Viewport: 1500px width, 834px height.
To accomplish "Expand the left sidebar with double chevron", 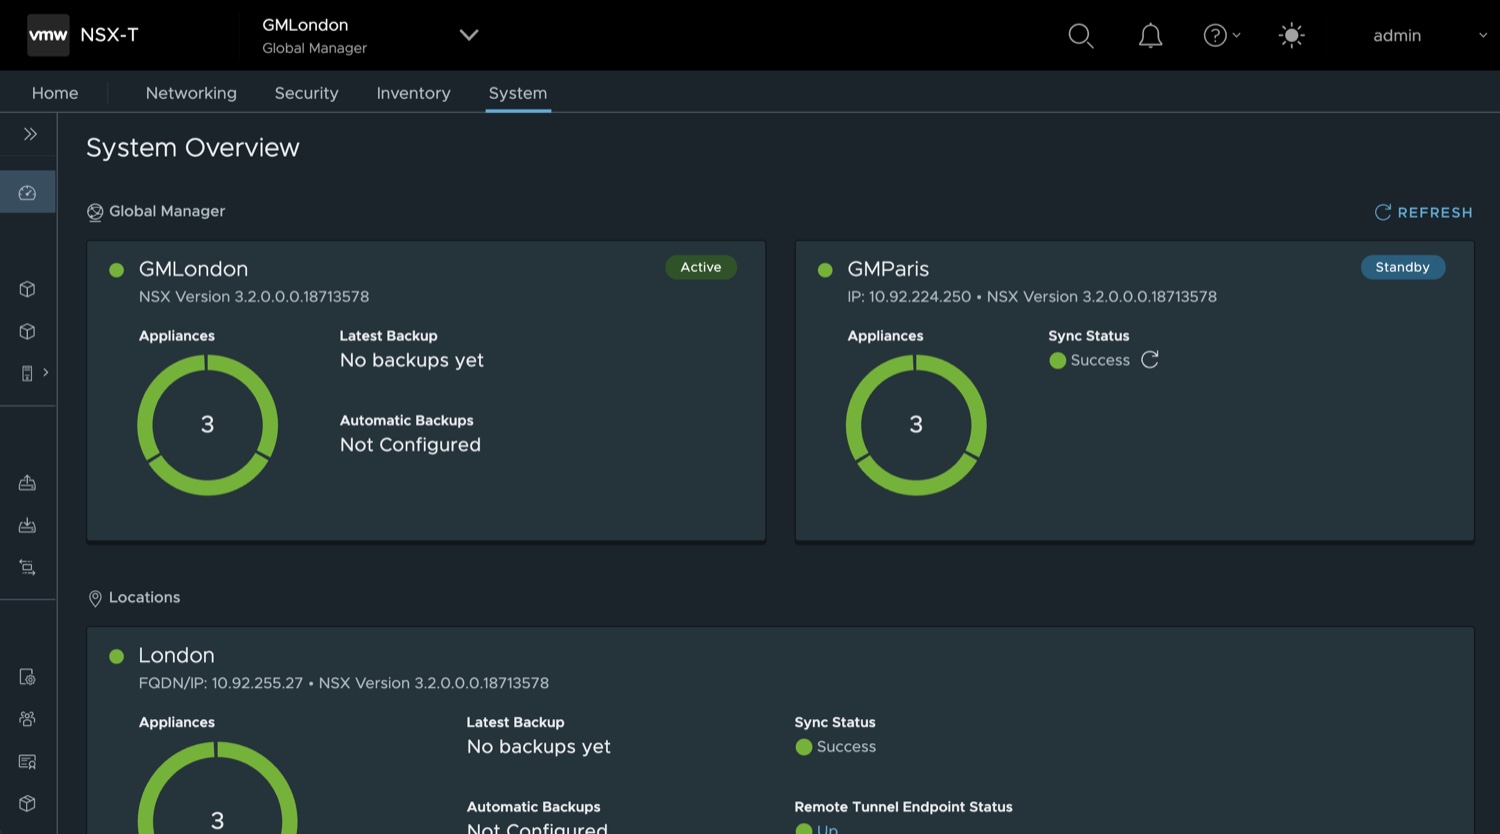I will point(30,134).
